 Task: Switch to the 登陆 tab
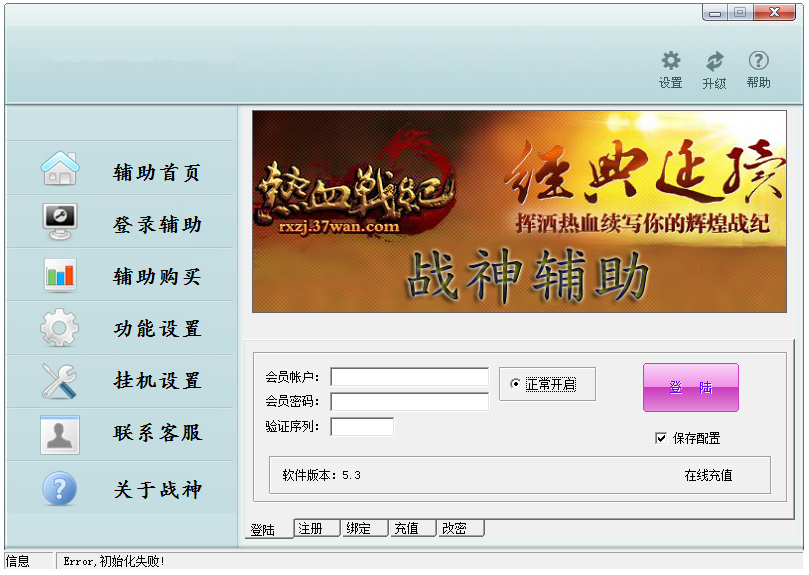pyautogui.click(x=268, y=529)
